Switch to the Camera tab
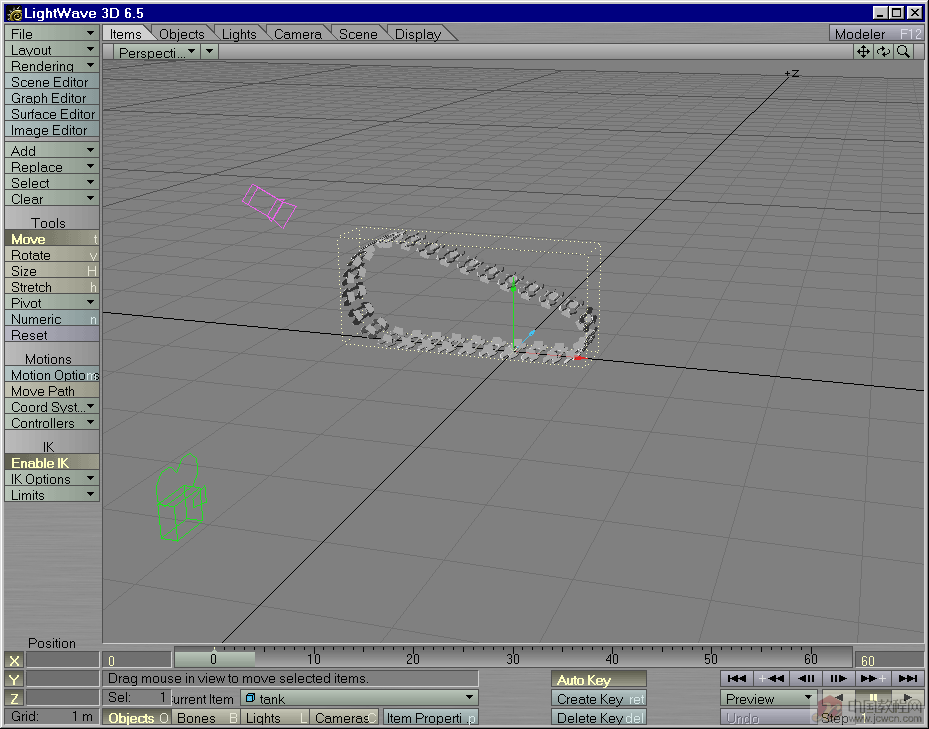The width and height of the screenshot is (929, 729). tap(297, 34)
